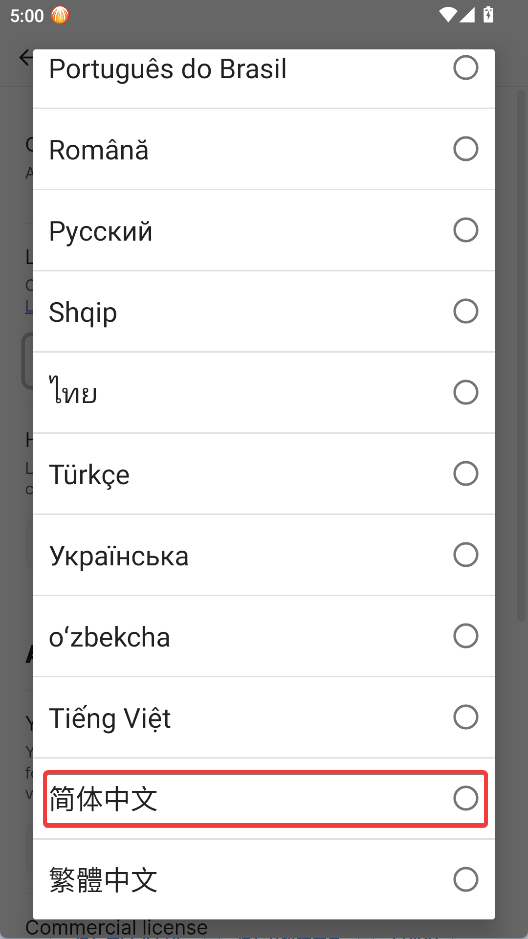
Task: Select Українська radio button
Action: (x=465, y=555)
